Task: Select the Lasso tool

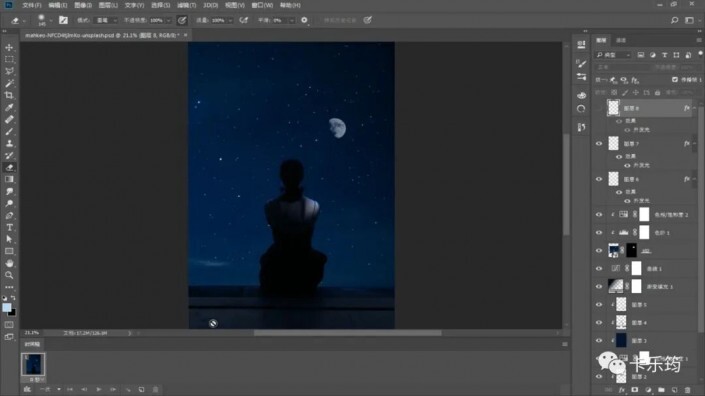Action: click(9, 71)
